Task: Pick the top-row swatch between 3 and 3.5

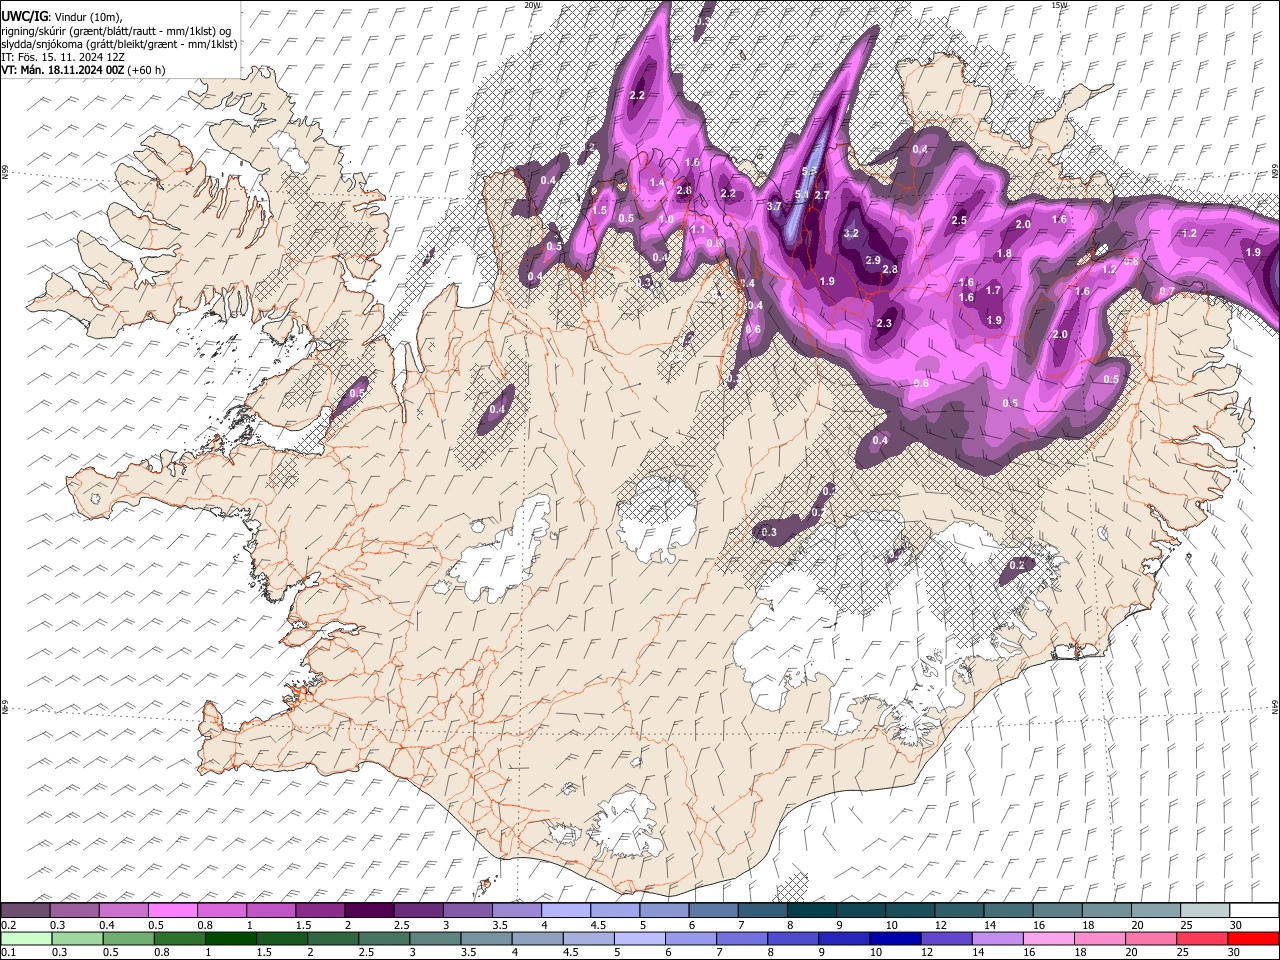Action: click(468, 910)
